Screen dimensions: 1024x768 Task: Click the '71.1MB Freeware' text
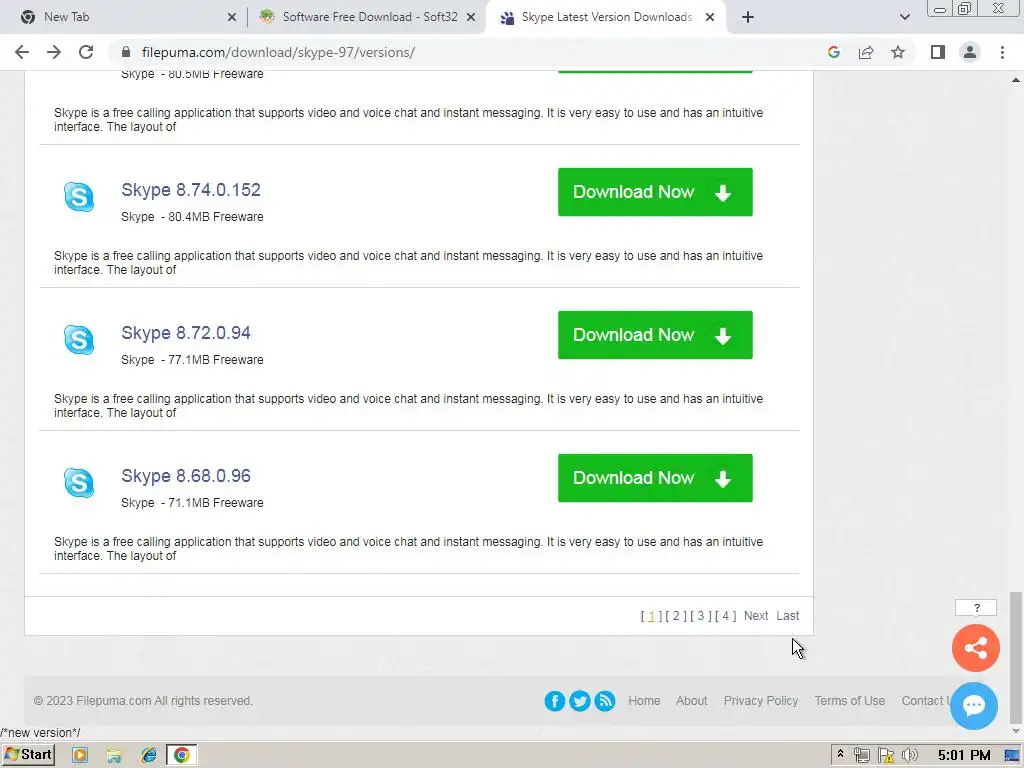tap(216, 503)
